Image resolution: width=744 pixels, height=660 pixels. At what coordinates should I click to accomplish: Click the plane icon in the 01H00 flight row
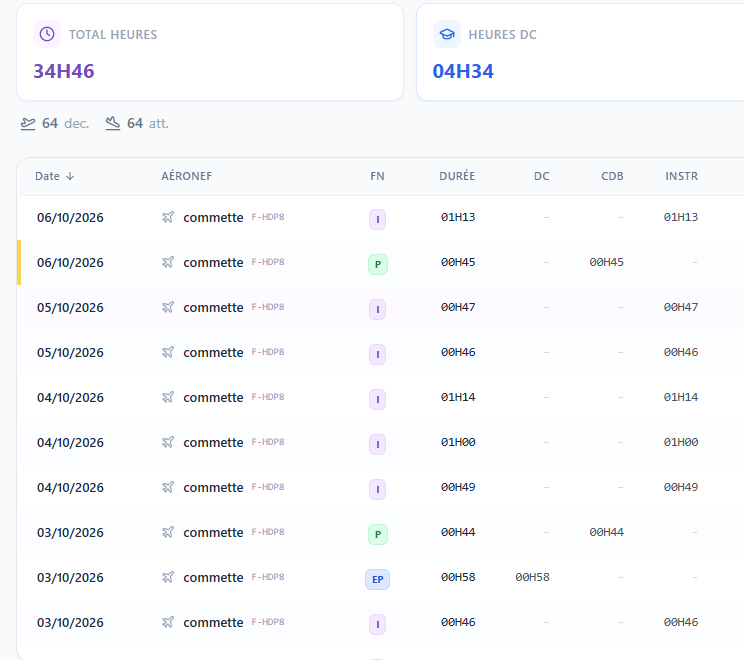click(168, 442)
